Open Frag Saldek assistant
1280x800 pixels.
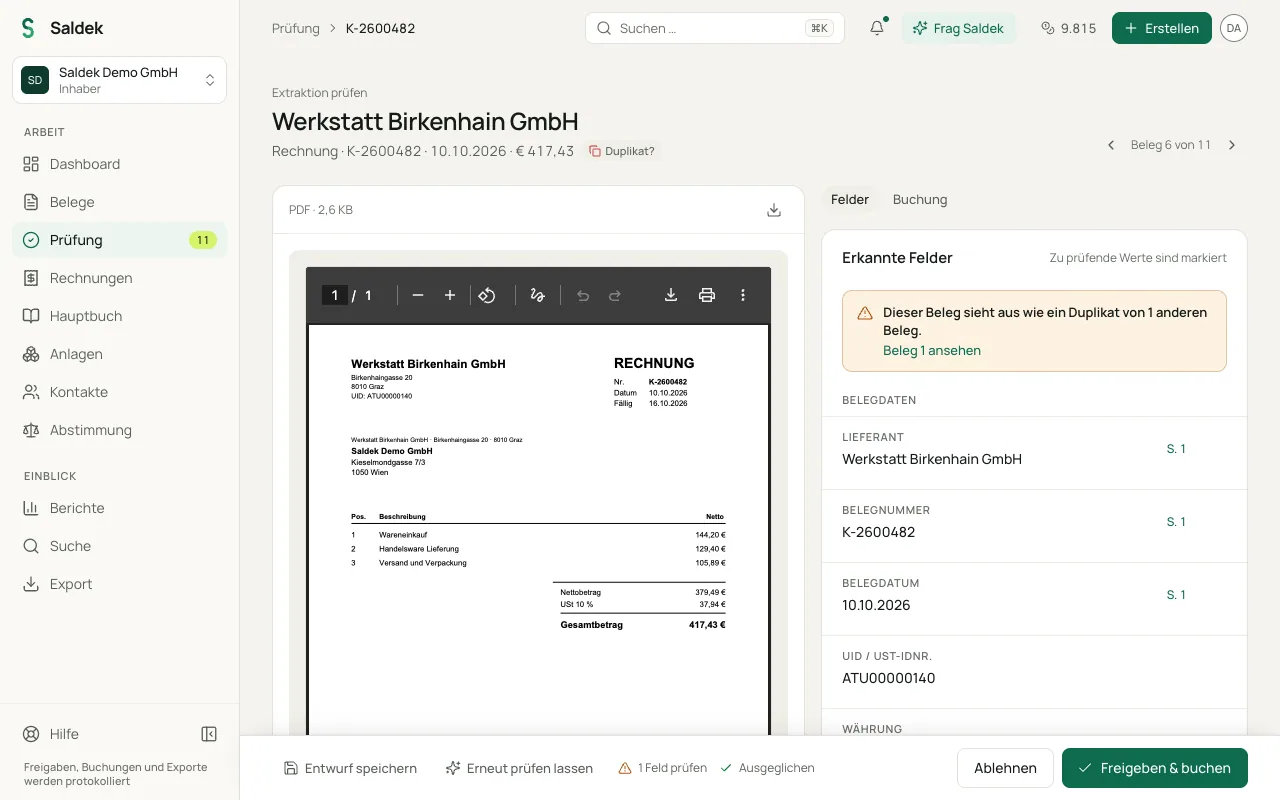(958, 28)
